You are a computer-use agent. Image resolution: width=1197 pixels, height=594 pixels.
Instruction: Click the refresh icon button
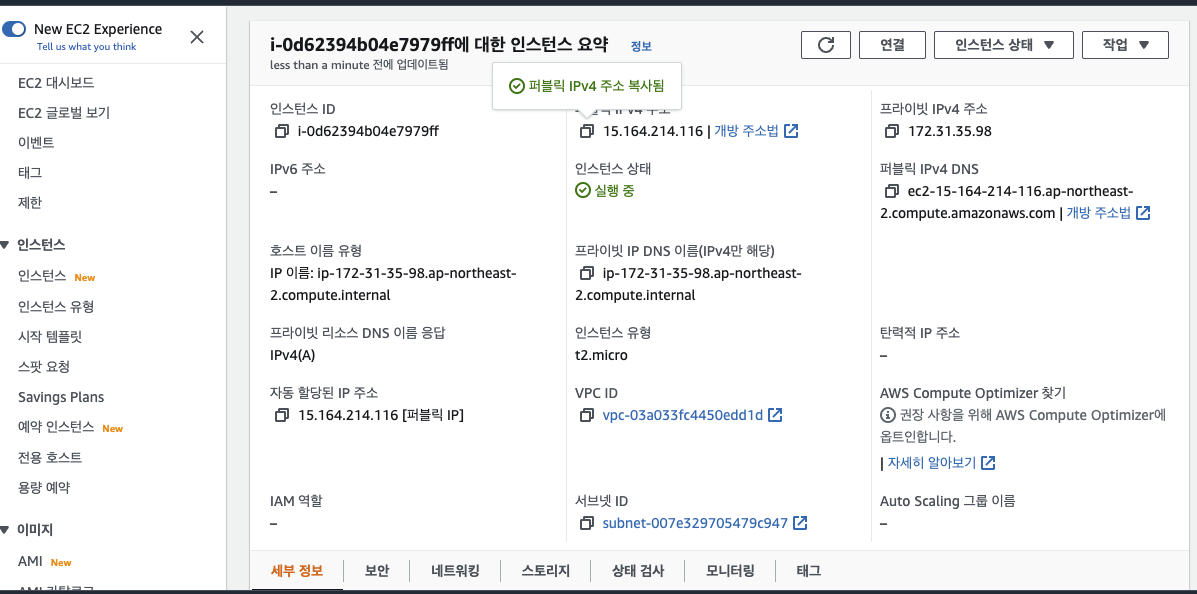coord(826,45)
